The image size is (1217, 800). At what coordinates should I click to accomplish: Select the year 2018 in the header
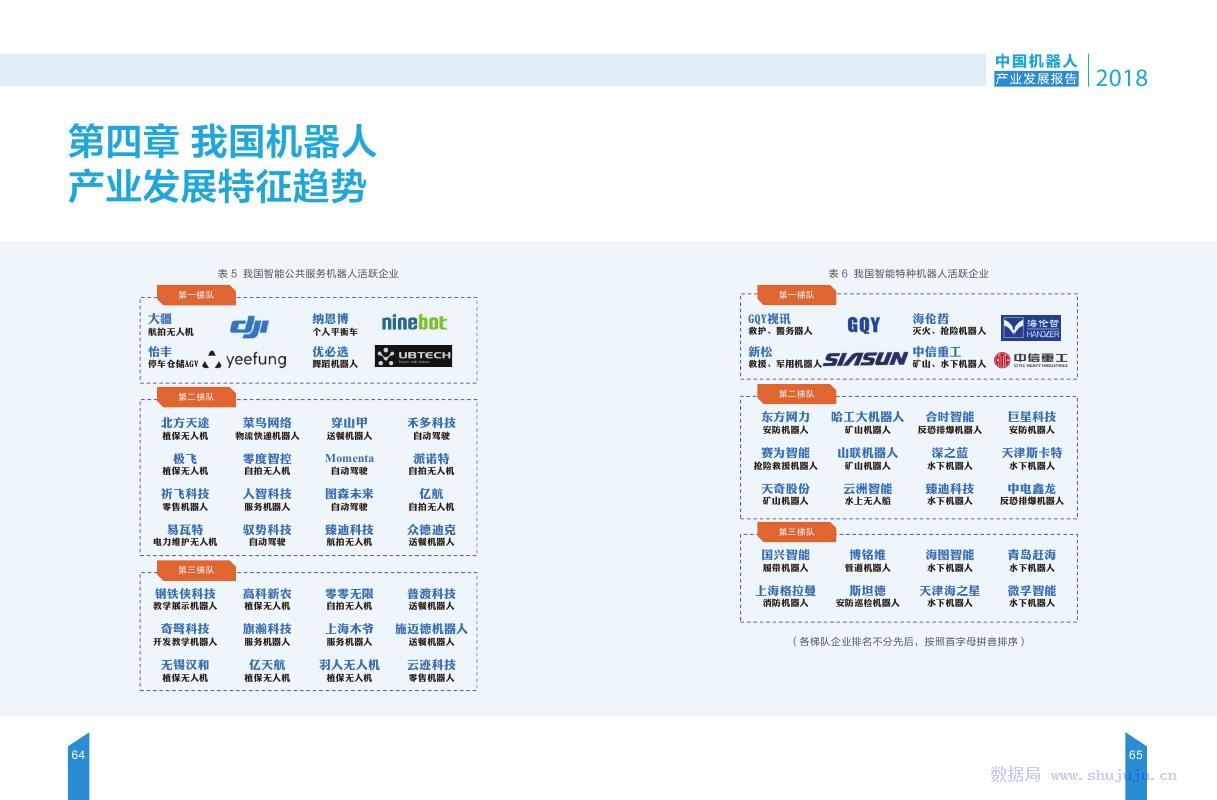(1122, 78)
